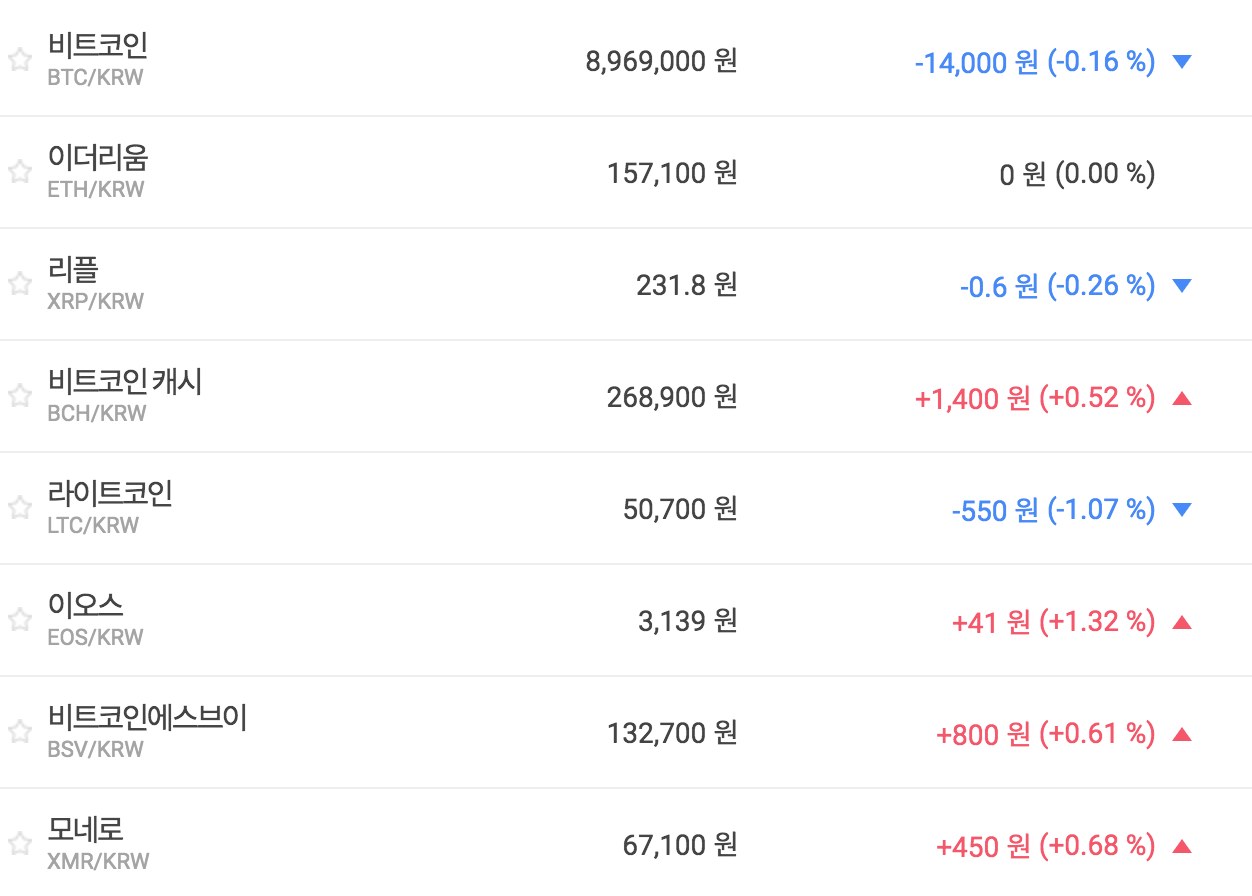Mark Ripple XRP/KRW as favorite
1252x896 pixels.
[20, 284]
